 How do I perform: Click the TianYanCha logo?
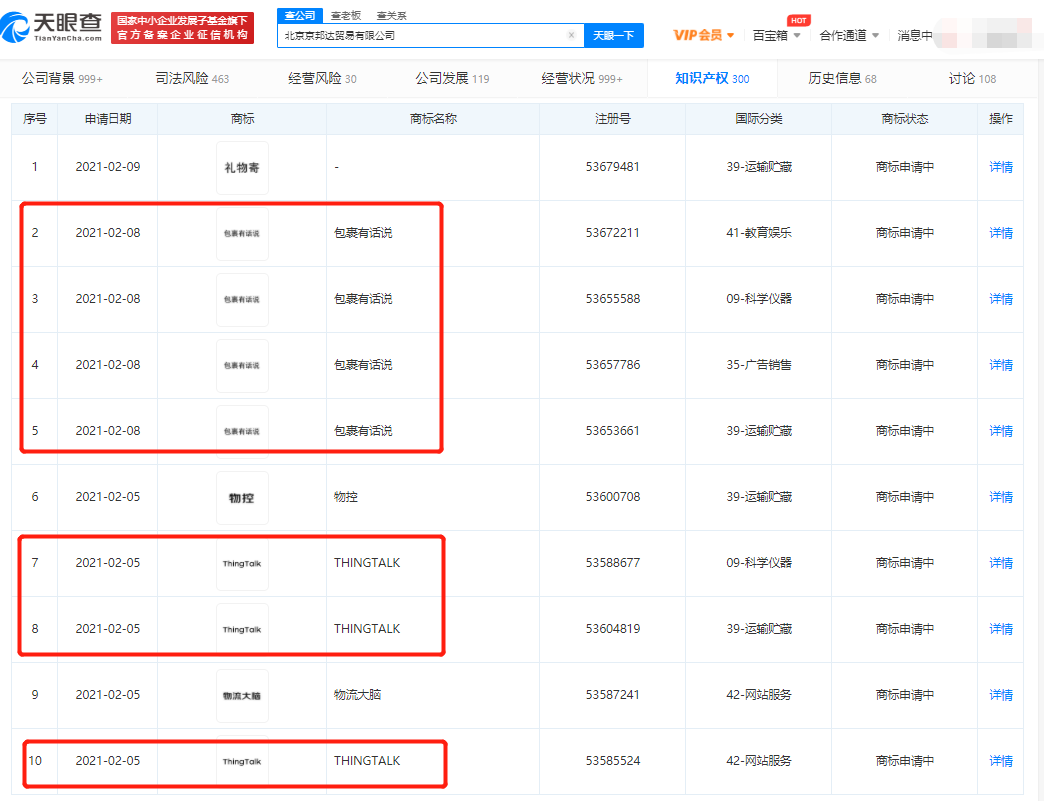click(x=55, y=27)
